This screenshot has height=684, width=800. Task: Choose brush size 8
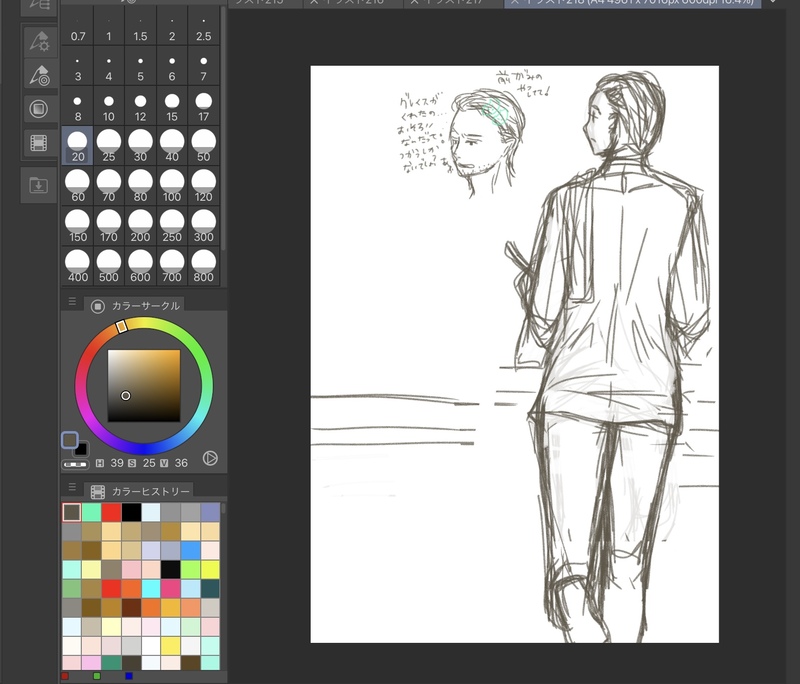(x=78, y=106)
